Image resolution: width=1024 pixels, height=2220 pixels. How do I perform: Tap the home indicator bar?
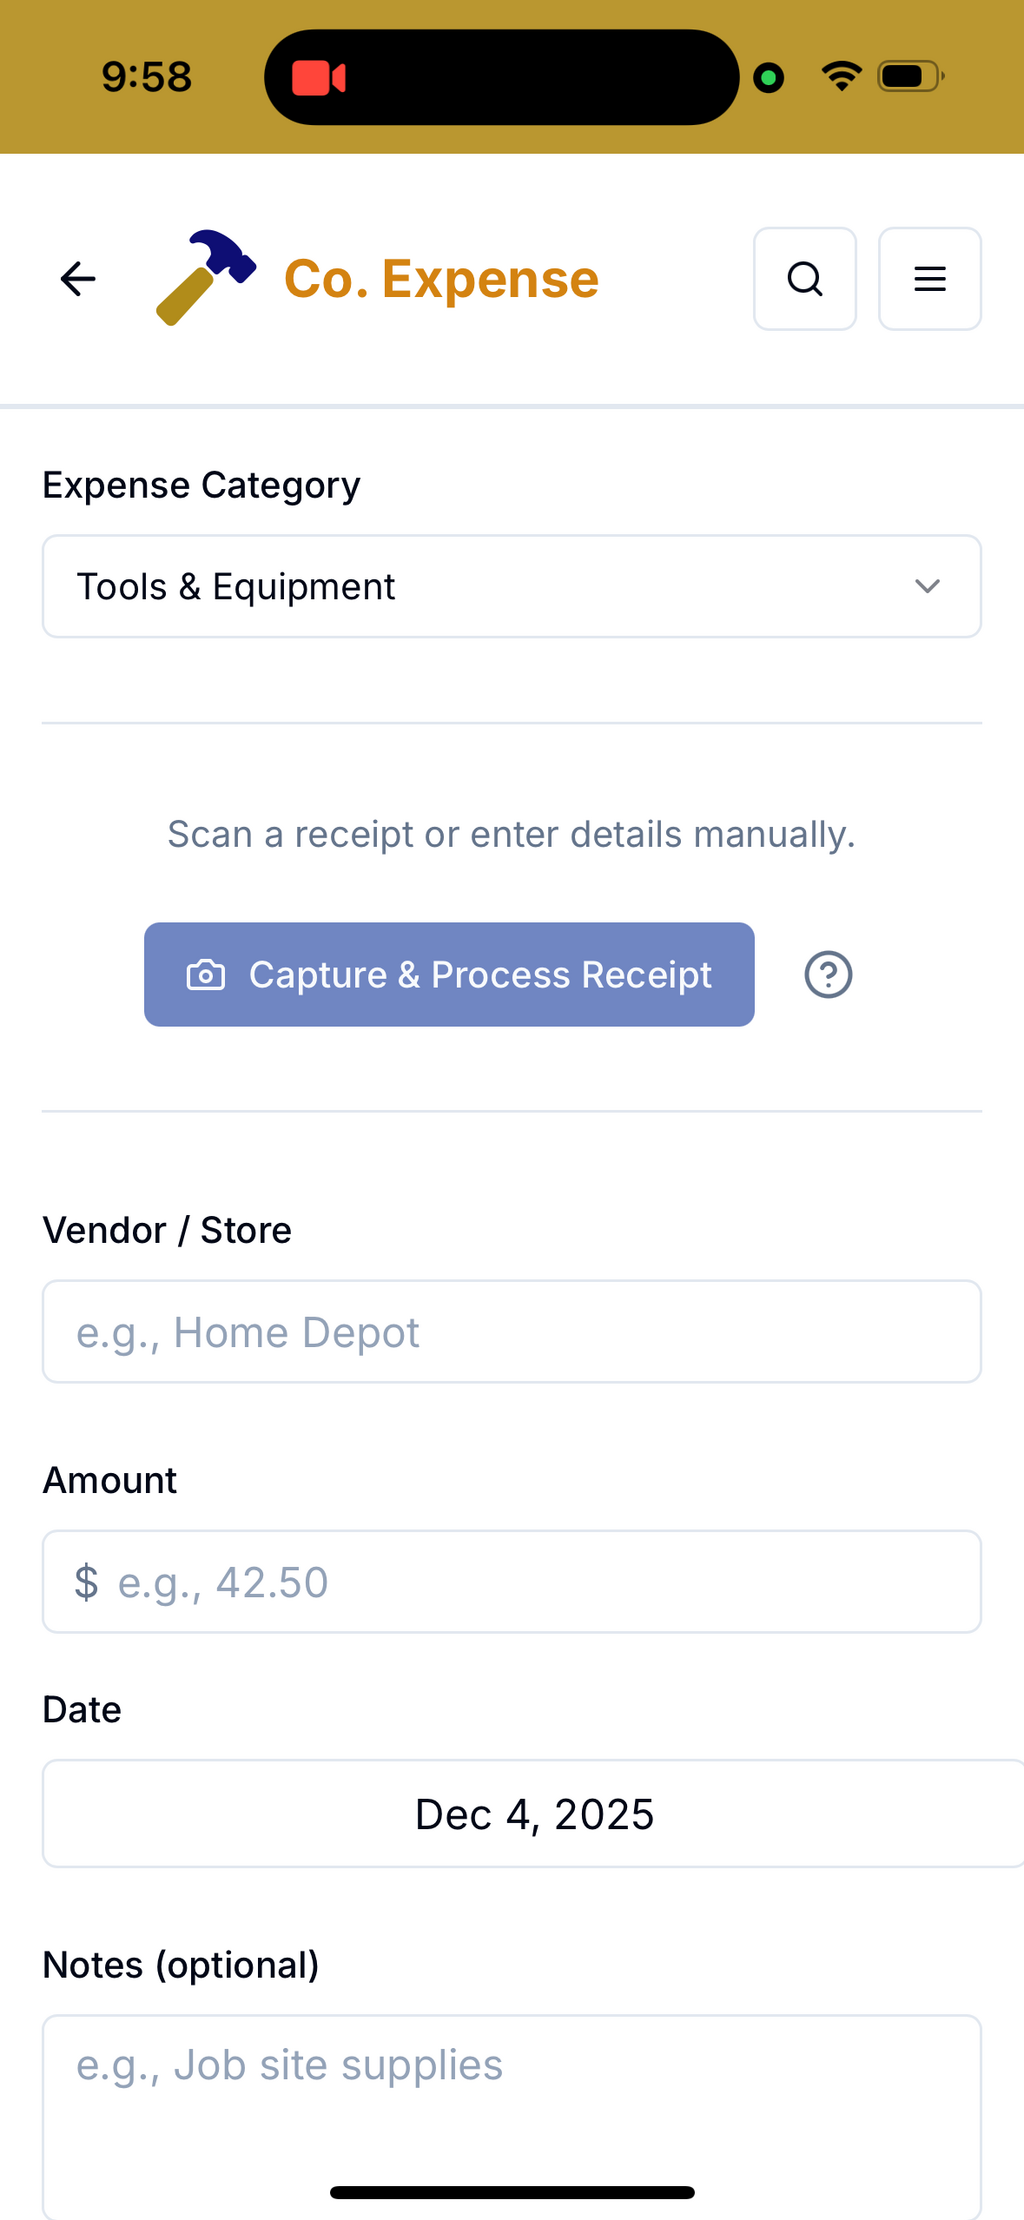click(512, 2193)
